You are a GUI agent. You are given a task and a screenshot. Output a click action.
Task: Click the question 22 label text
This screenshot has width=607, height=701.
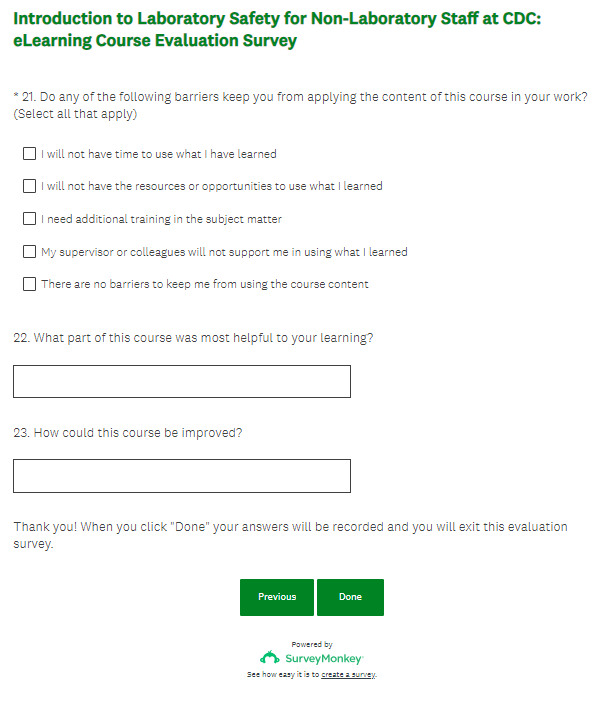(193, 338)
